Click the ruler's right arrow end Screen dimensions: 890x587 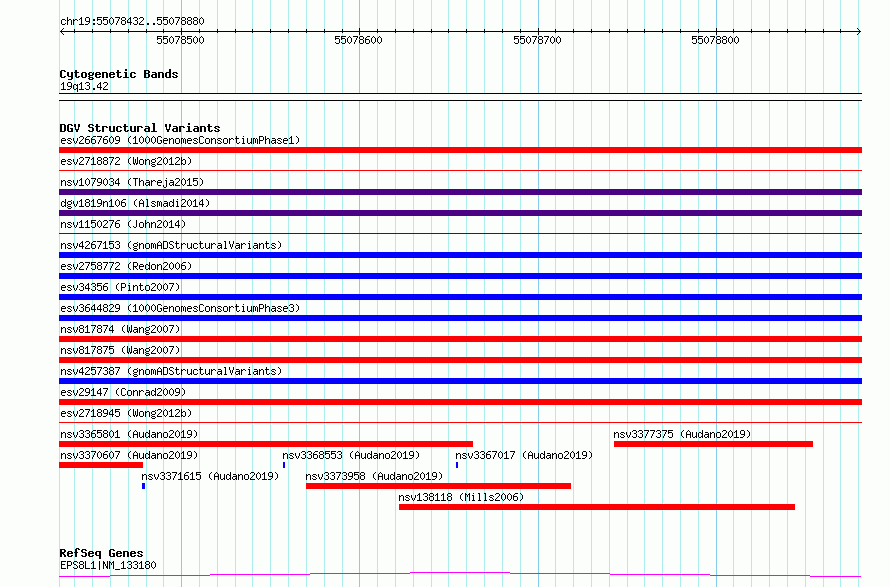(859, 32)
